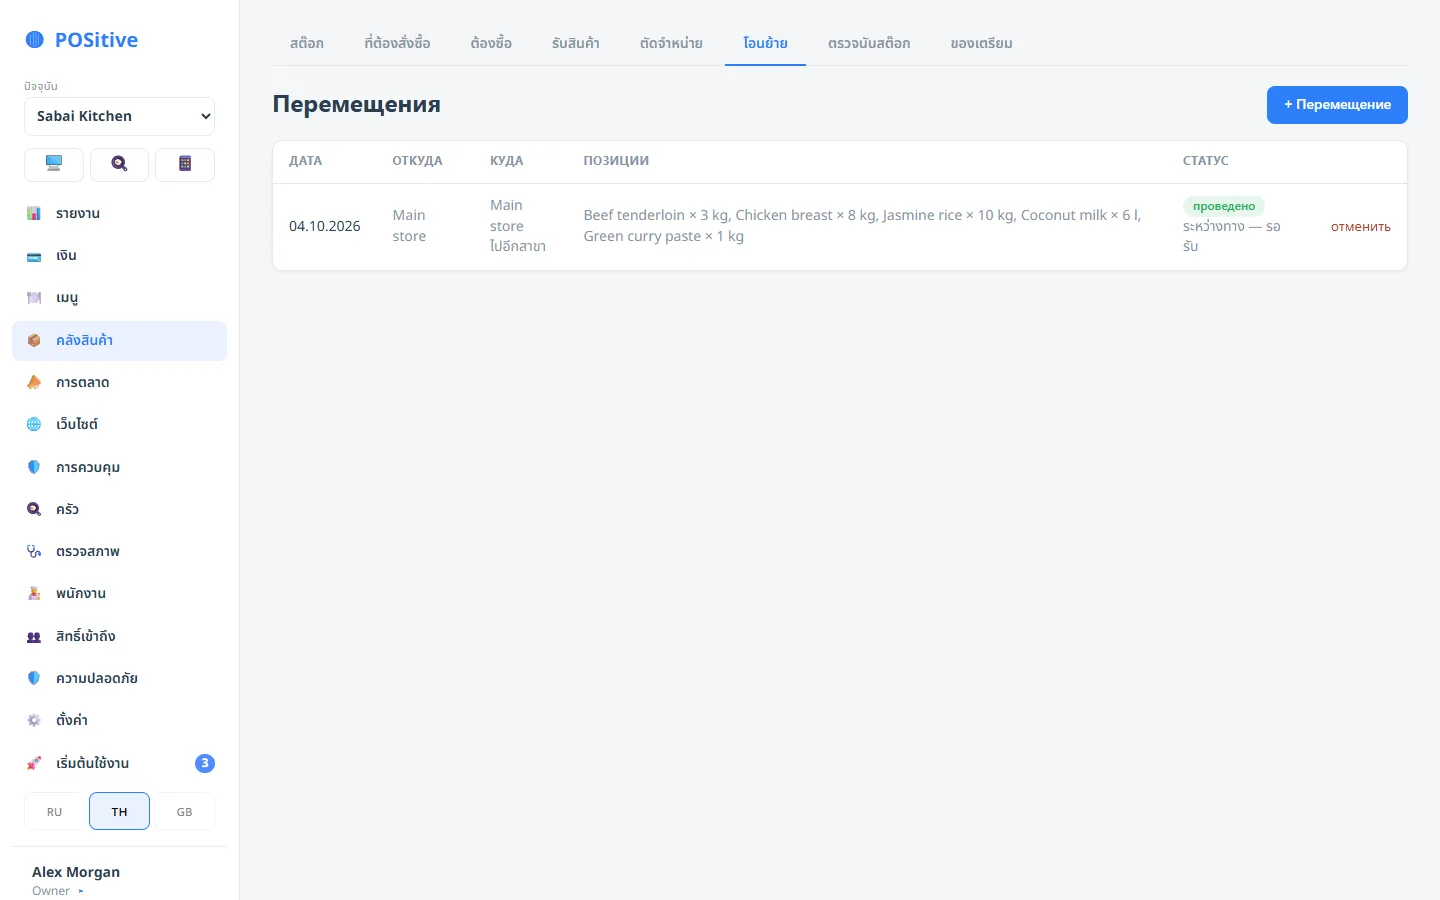Click the megaphone icon beside การตลาด
1440x900 pixels.
(x=34, y=382)
